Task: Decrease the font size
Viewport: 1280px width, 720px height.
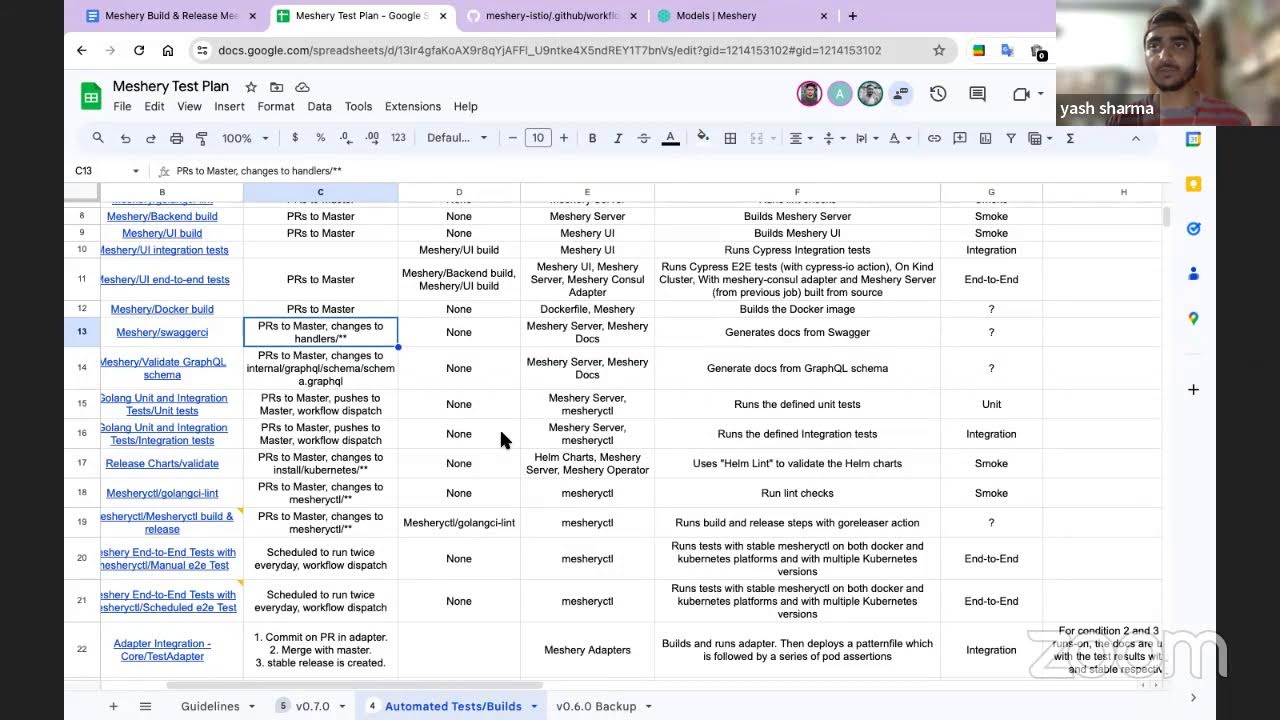Action: 513,138
